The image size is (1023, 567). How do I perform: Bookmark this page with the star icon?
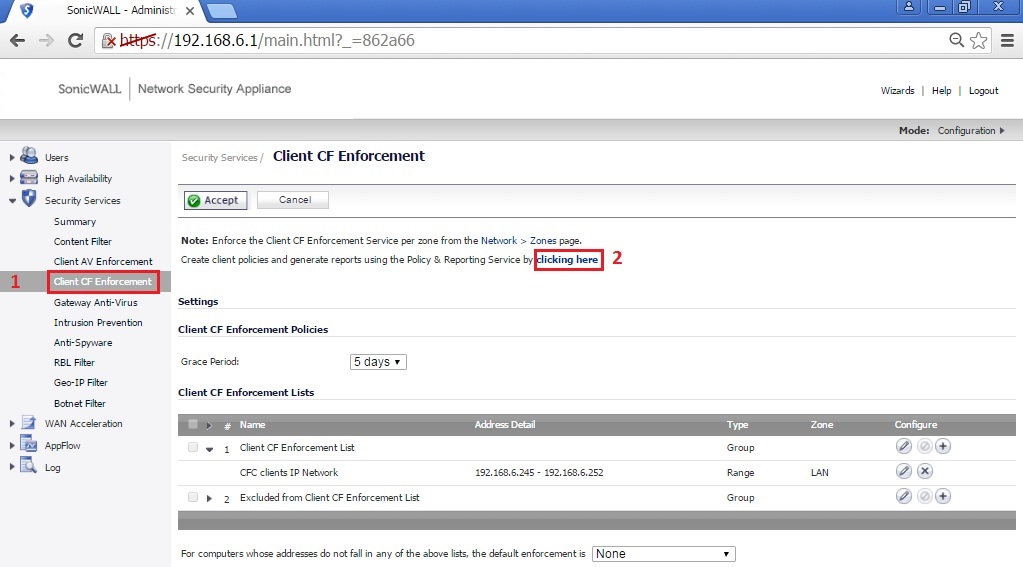point(978,41)
